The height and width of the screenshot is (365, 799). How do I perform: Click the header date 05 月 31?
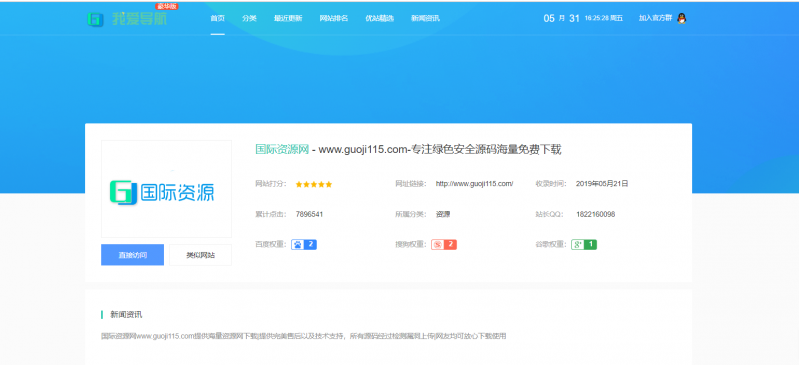[x=562, y=18]
